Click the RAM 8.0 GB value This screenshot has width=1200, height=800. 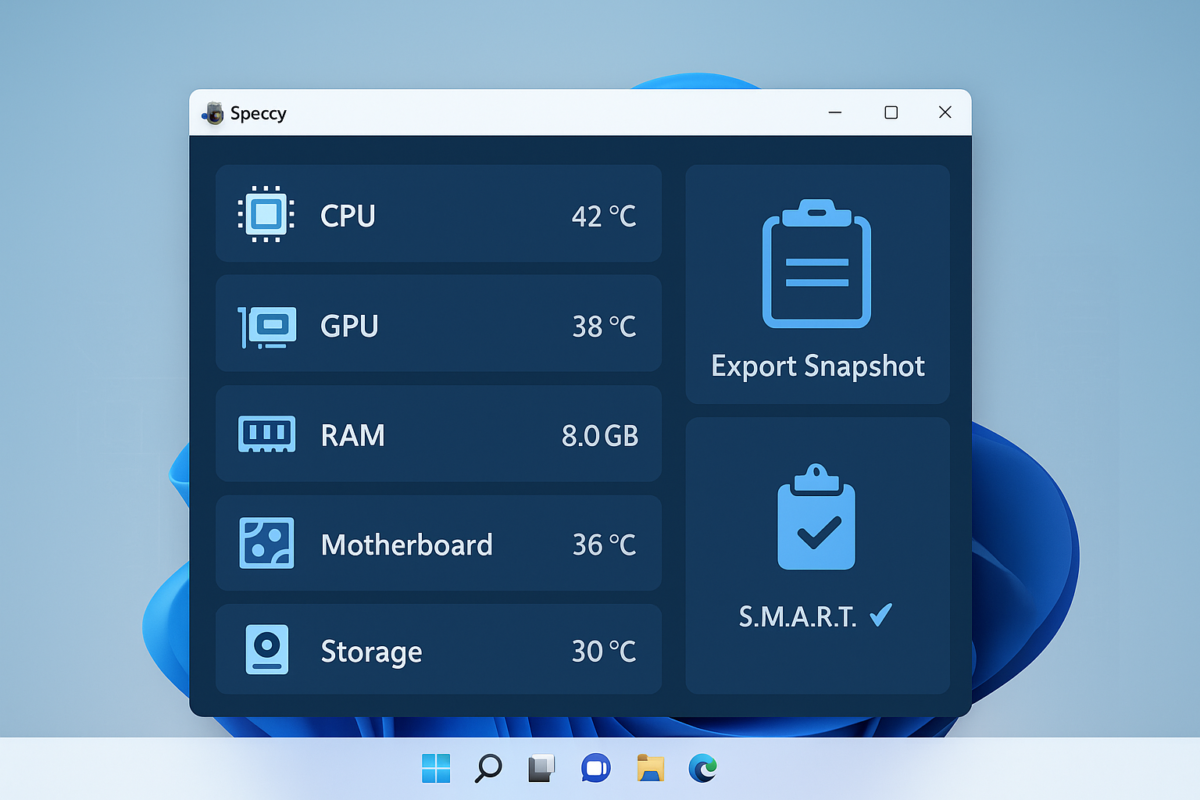click(x=599, y=436)
